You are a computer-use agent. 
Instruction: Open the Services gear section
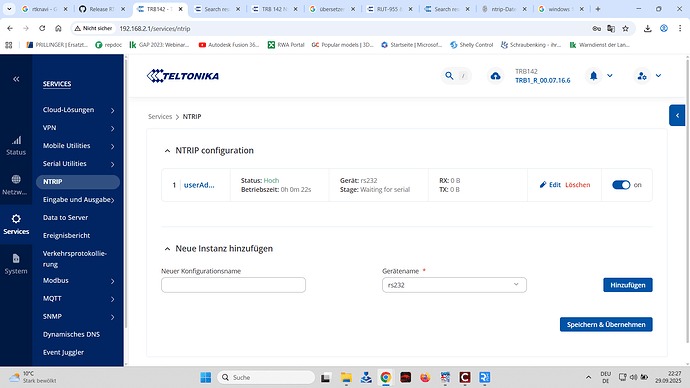[16, 224]
